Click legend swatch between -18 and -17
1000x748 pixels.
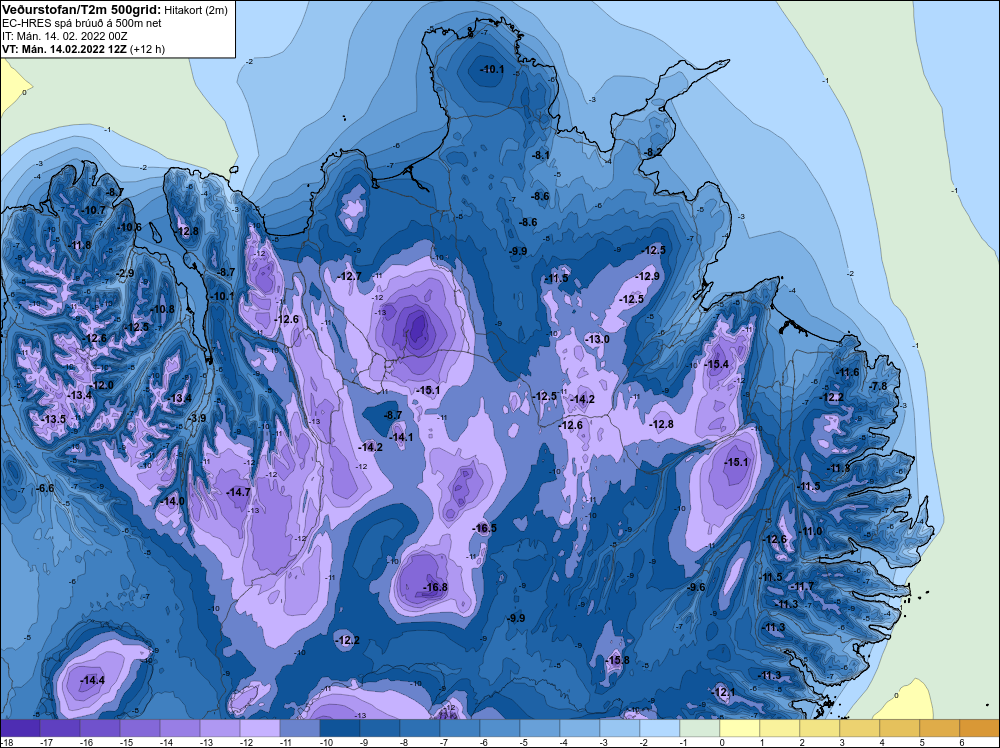20,728
